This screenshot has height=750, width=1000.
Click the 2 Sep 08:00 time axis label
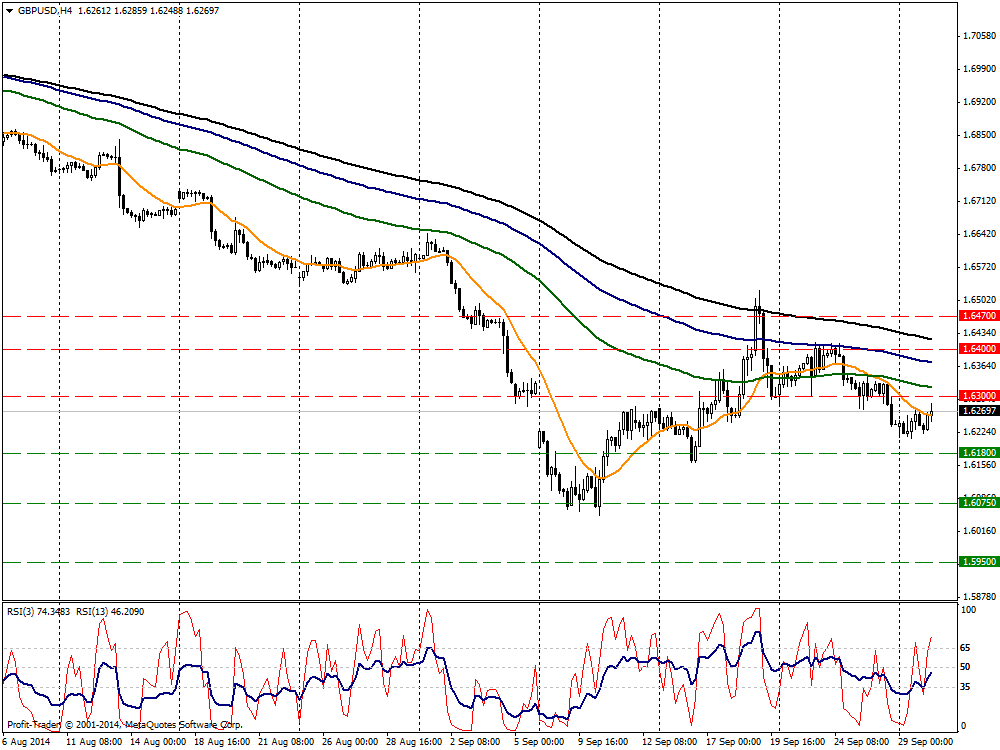[475, 742]
